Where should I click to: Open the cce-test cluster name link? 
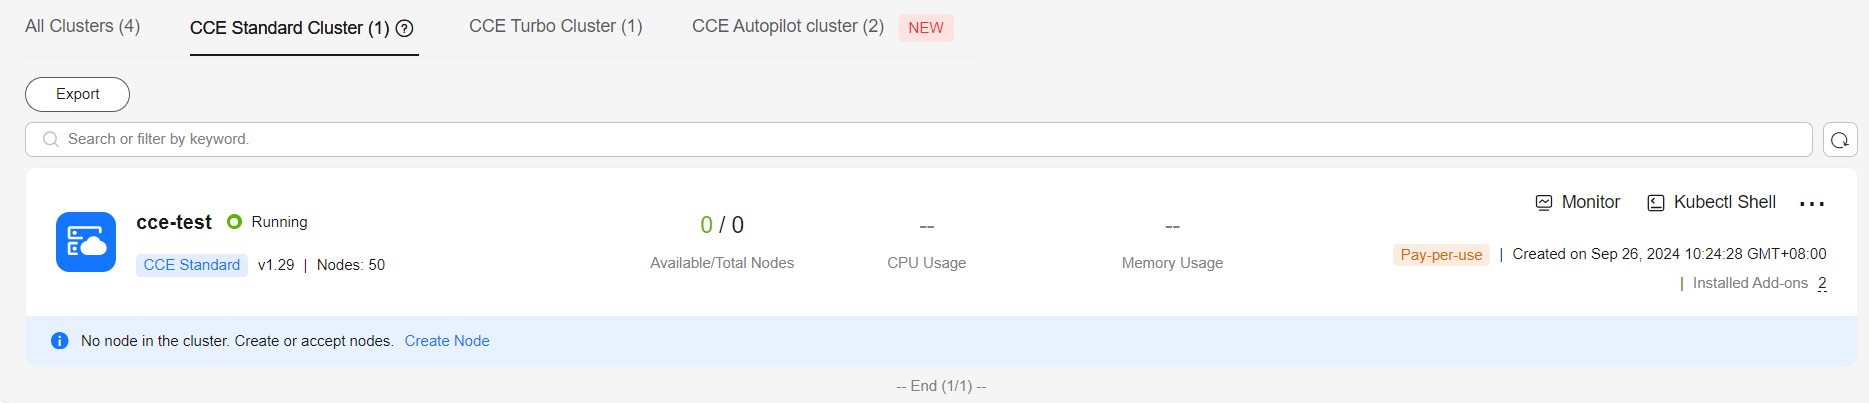point(174,222)
